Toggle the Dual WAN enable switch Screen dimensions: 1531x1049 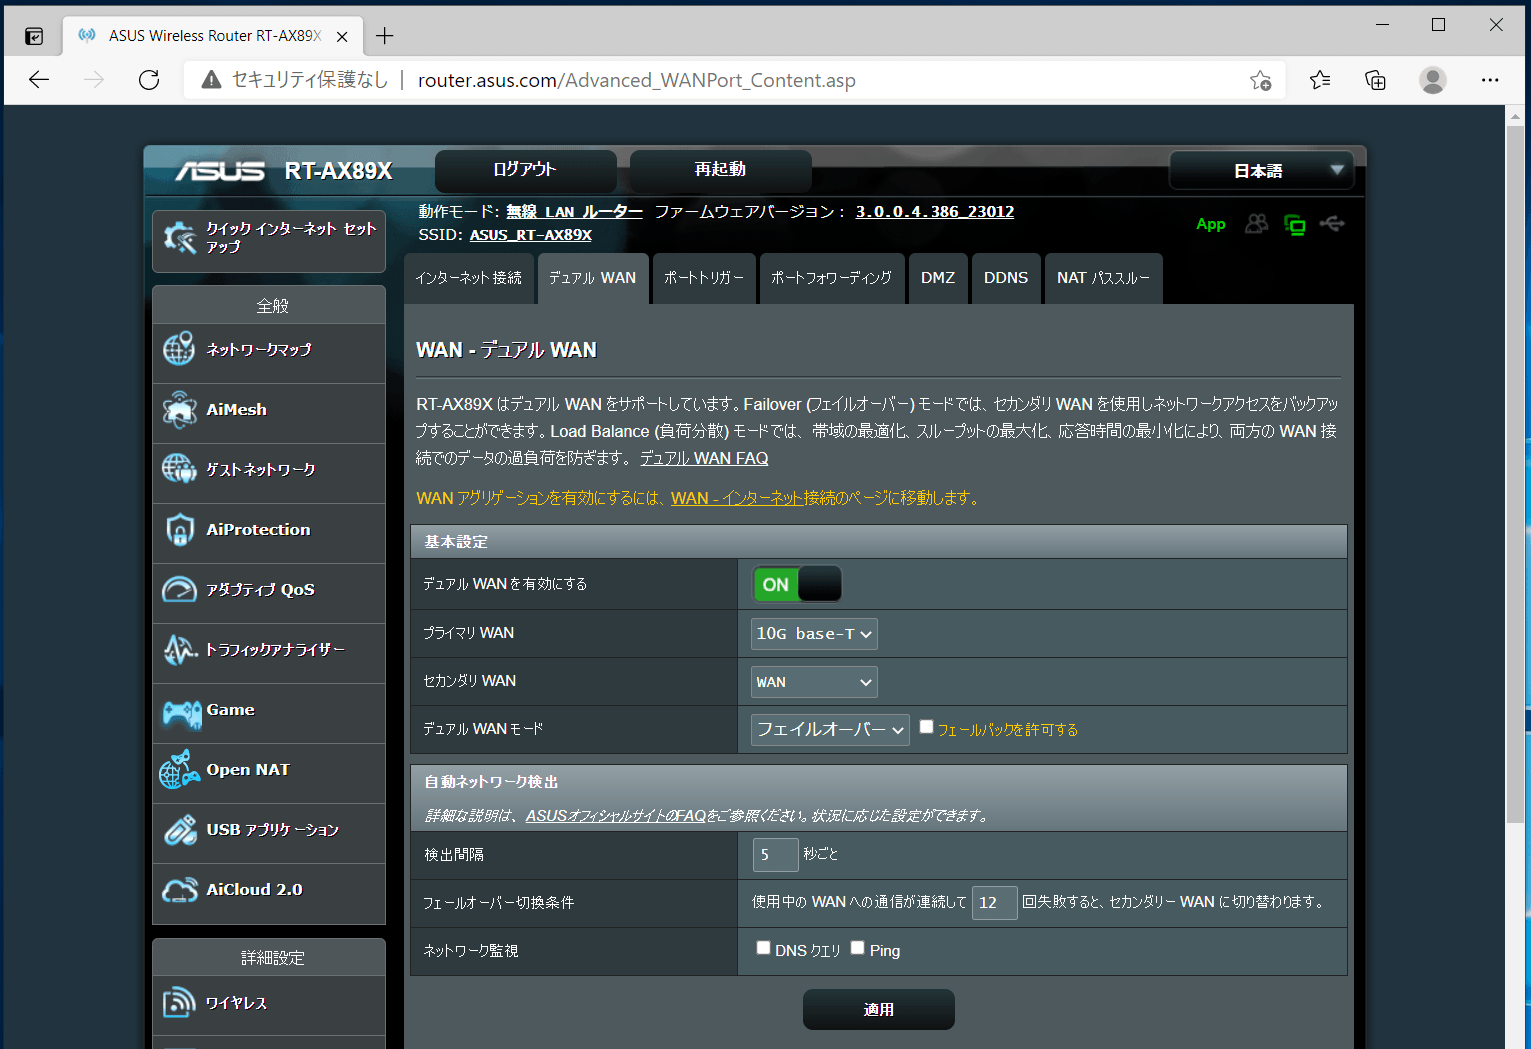click(797, 584)
